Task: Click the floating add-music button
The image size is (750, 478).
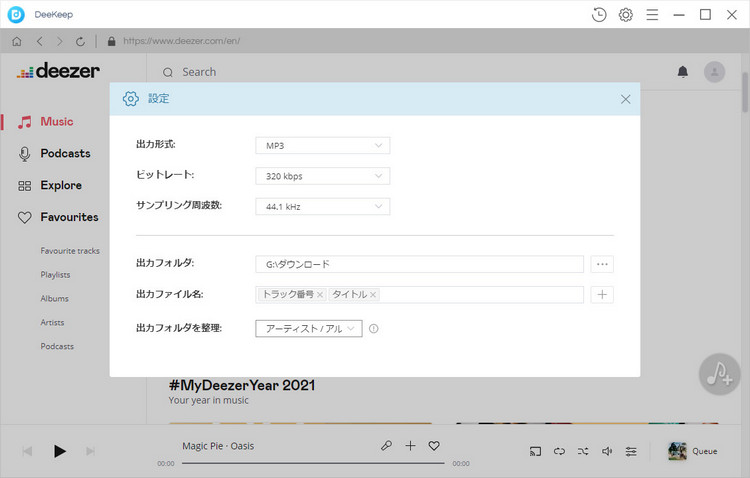Action: click(x=719, y=374)
